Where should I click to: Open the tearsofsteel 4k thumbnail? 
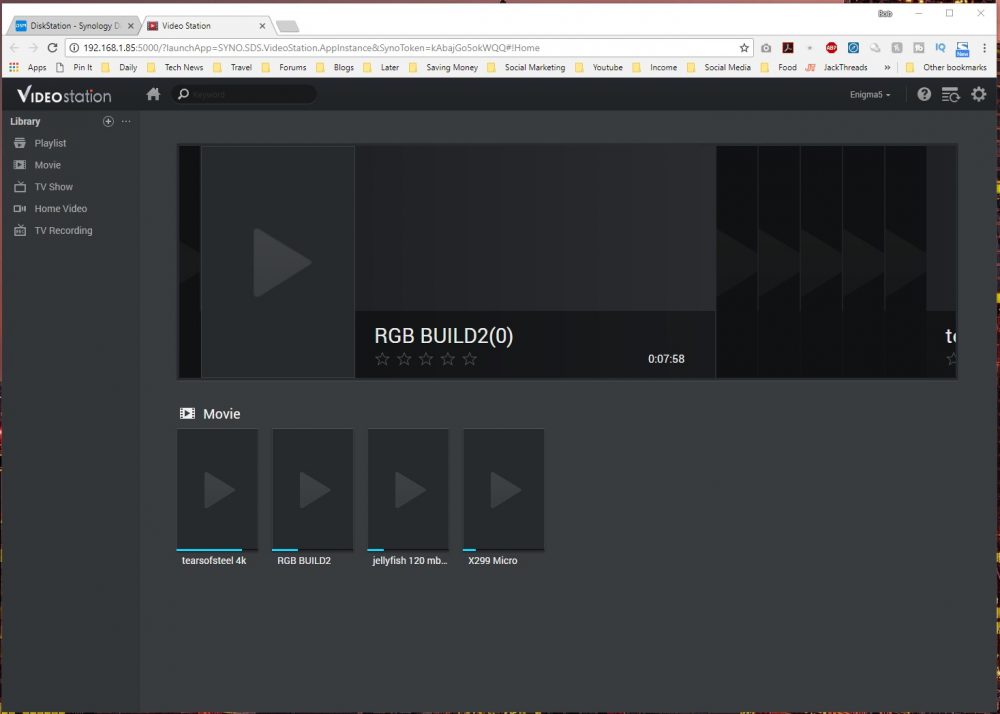coord(217,489)
